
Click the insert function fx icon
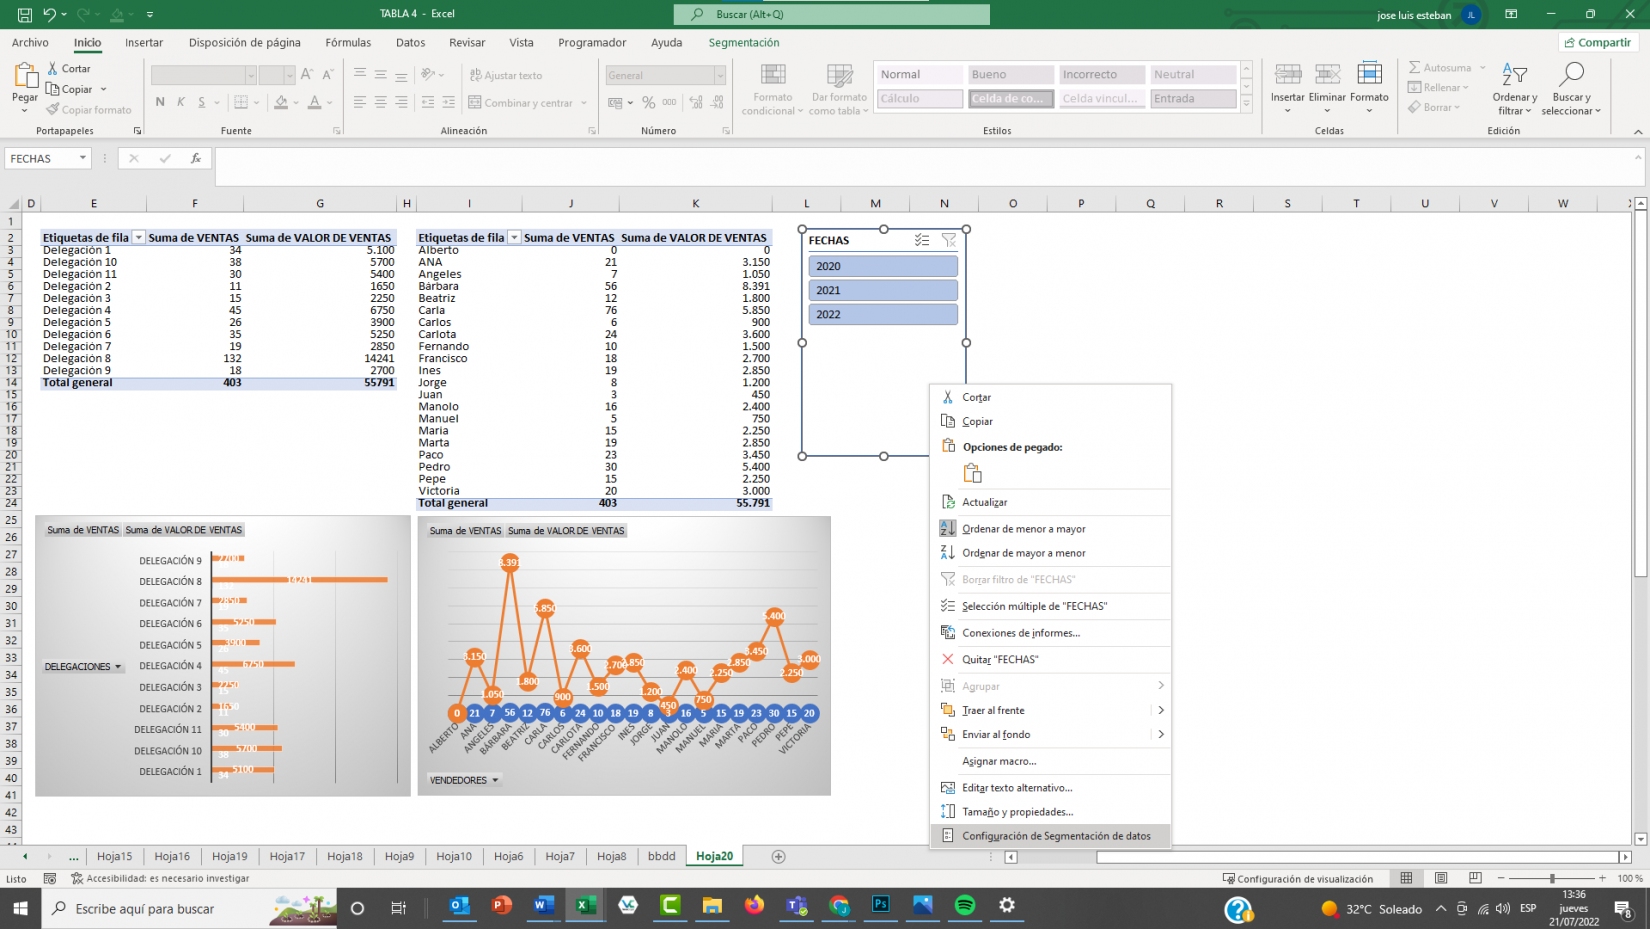(x=196, y=158)
